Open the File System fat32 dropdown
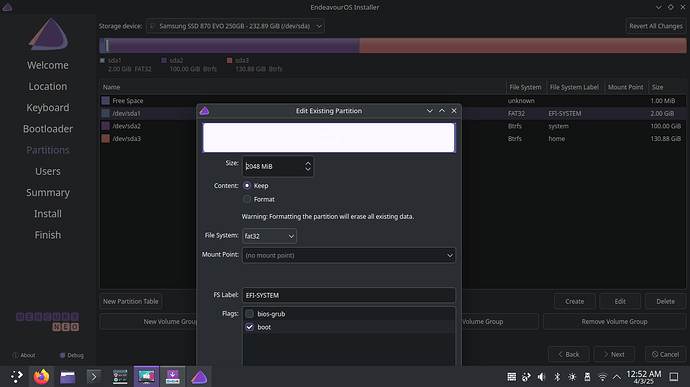This screenshot has width=690, height=387. coord(269,236)
